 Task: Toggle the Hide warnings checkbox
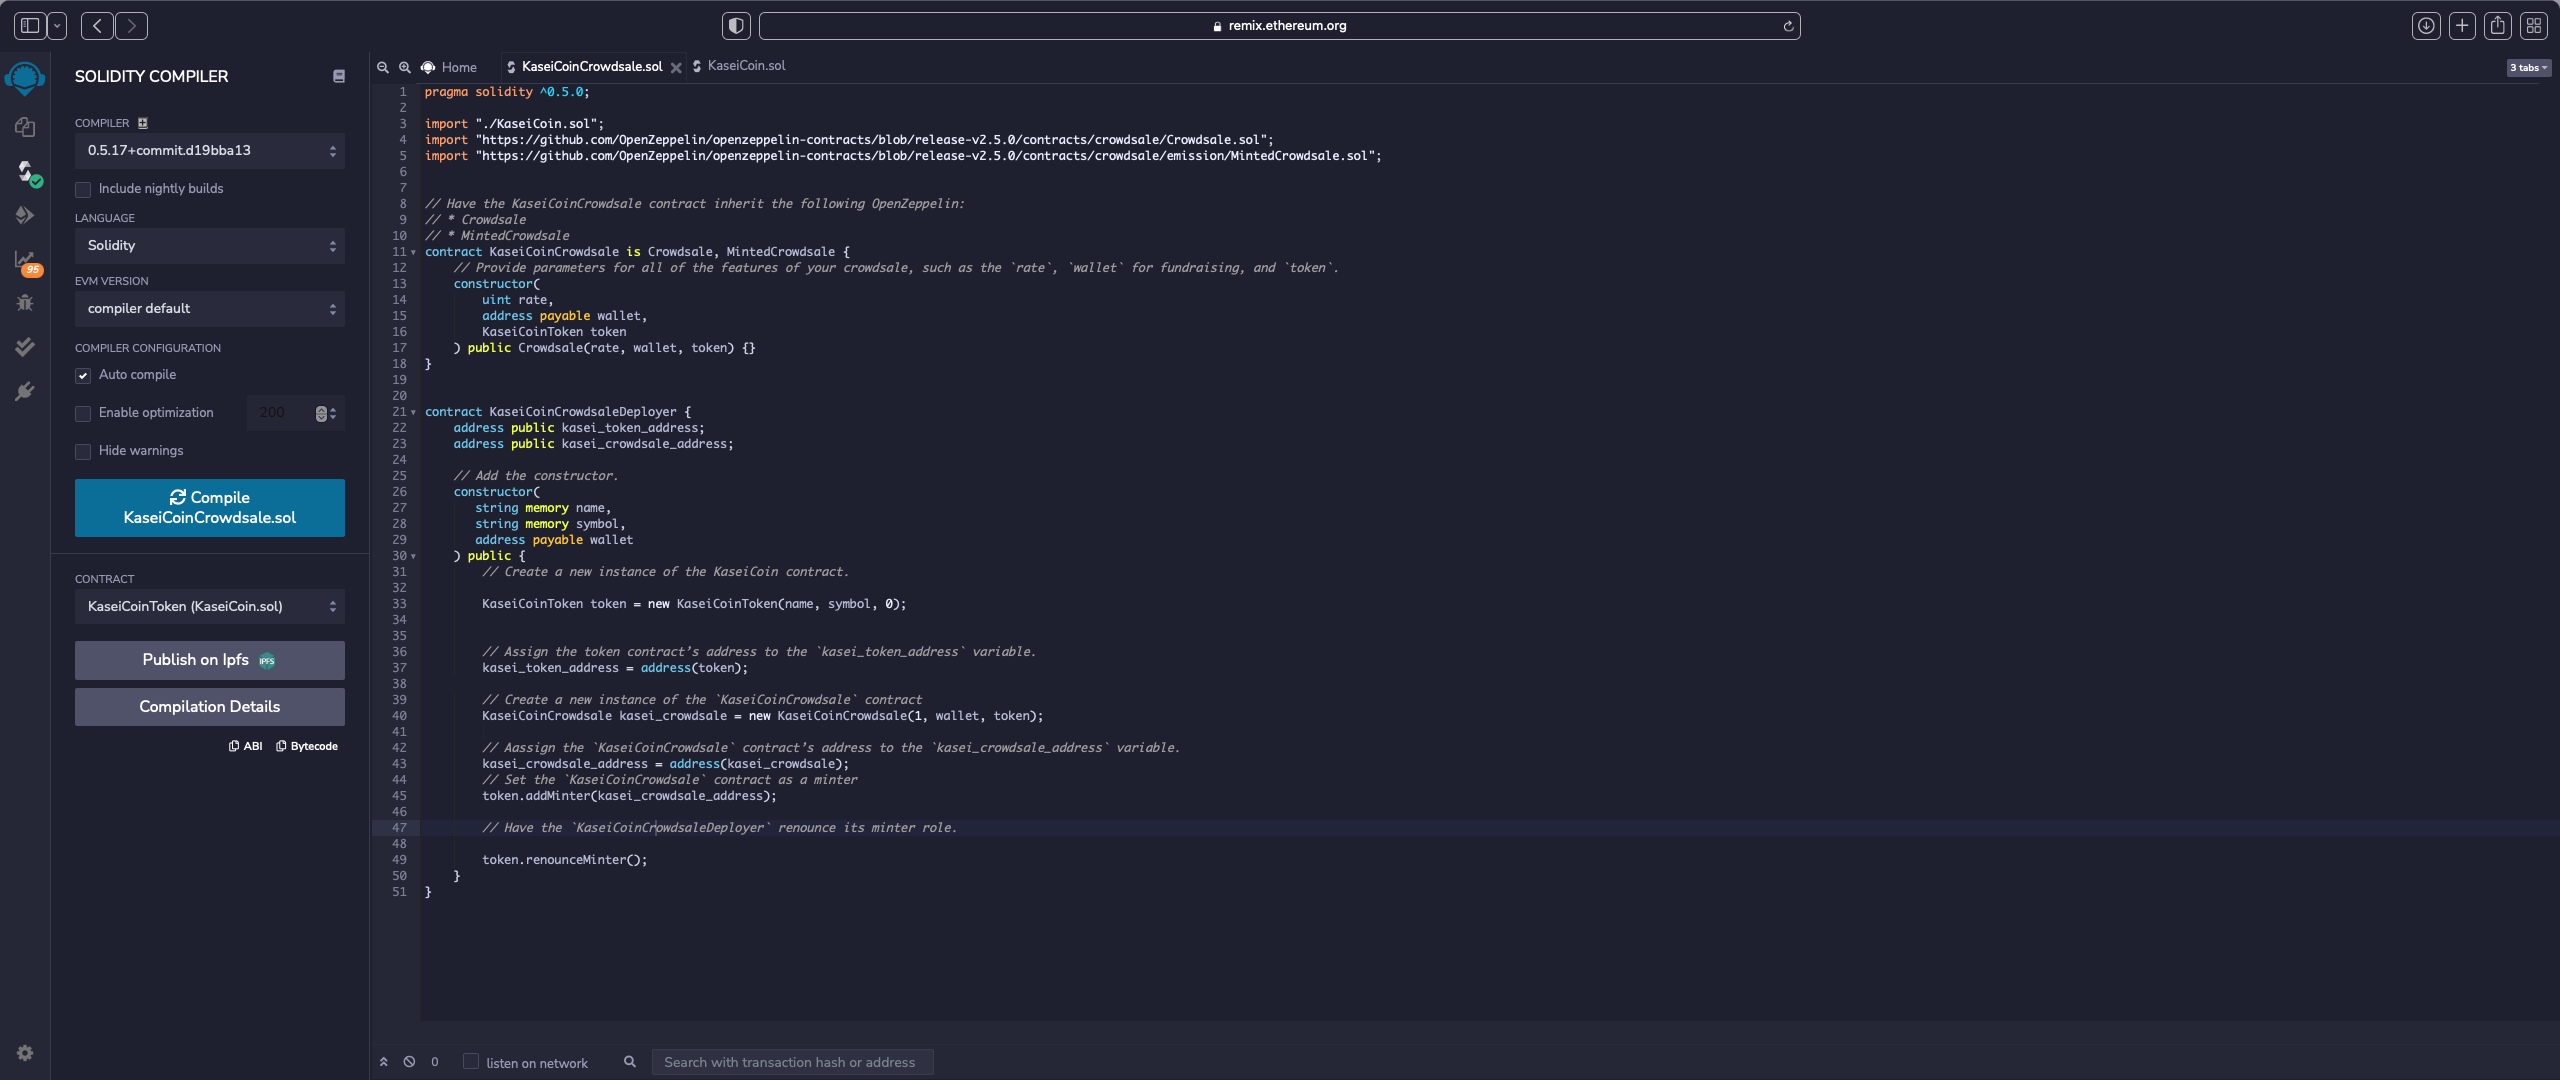pyautogui.click(x=83, y=452)
